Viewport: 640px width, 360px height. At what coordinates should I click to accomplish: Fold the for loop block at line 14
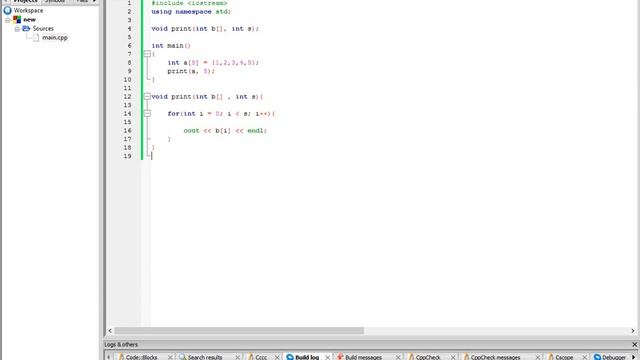(147, 113)
